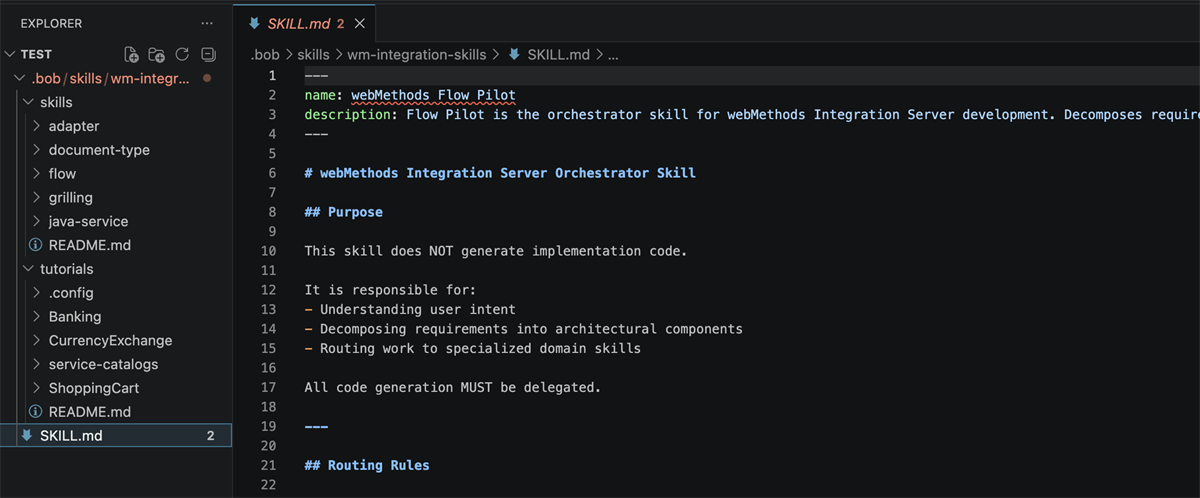This screenshot has height=498, width=1200.
Task: Expand the service-catalogs folder
Action: pyautogui.click(x=36, y=365)
